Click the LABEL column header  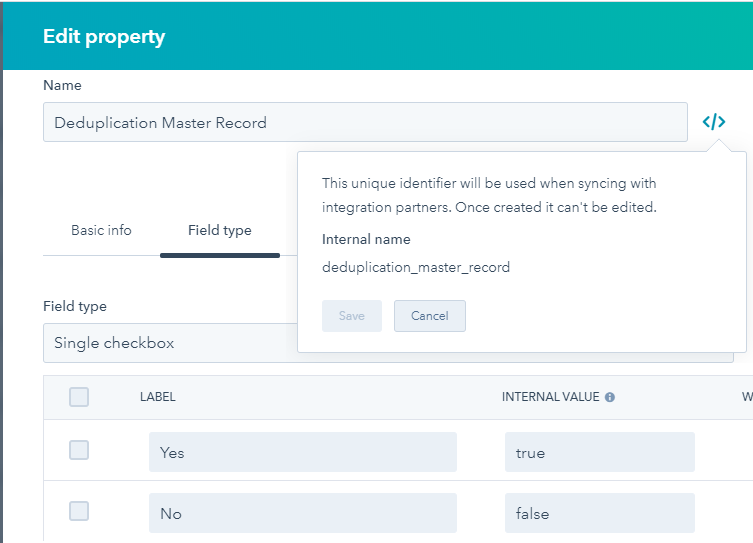(x=158, y=397)
